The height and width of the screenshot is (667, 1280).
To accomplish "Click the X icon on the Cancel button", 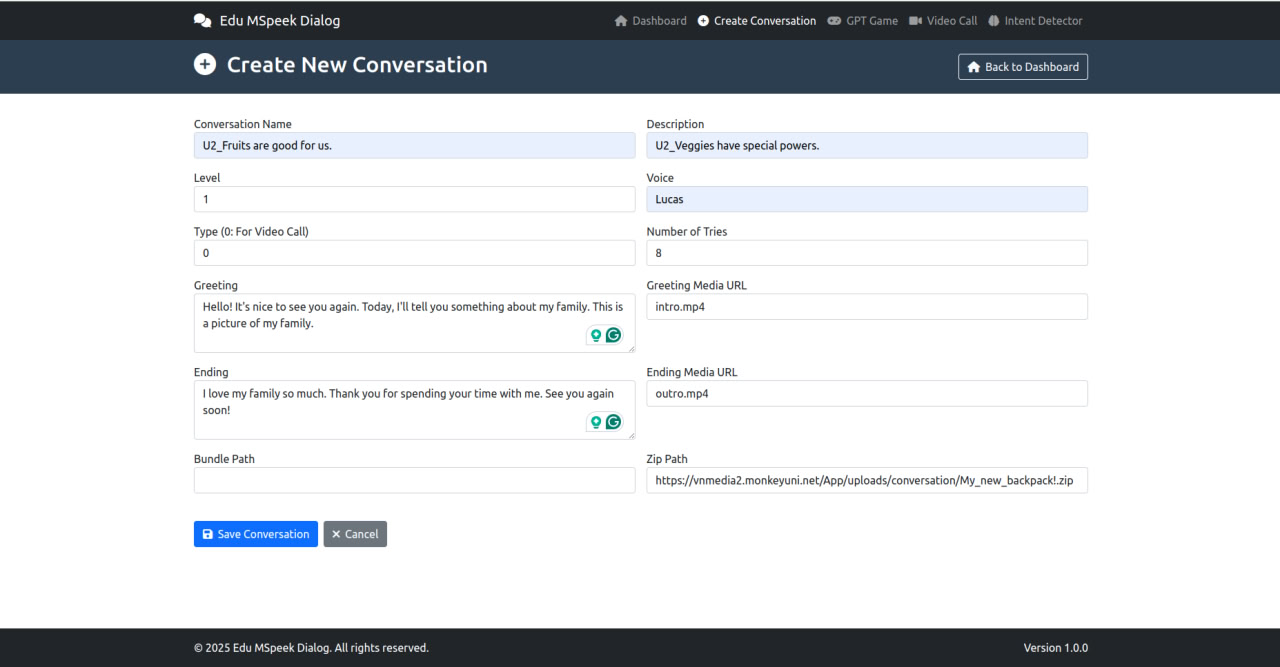I will point(336,534).
